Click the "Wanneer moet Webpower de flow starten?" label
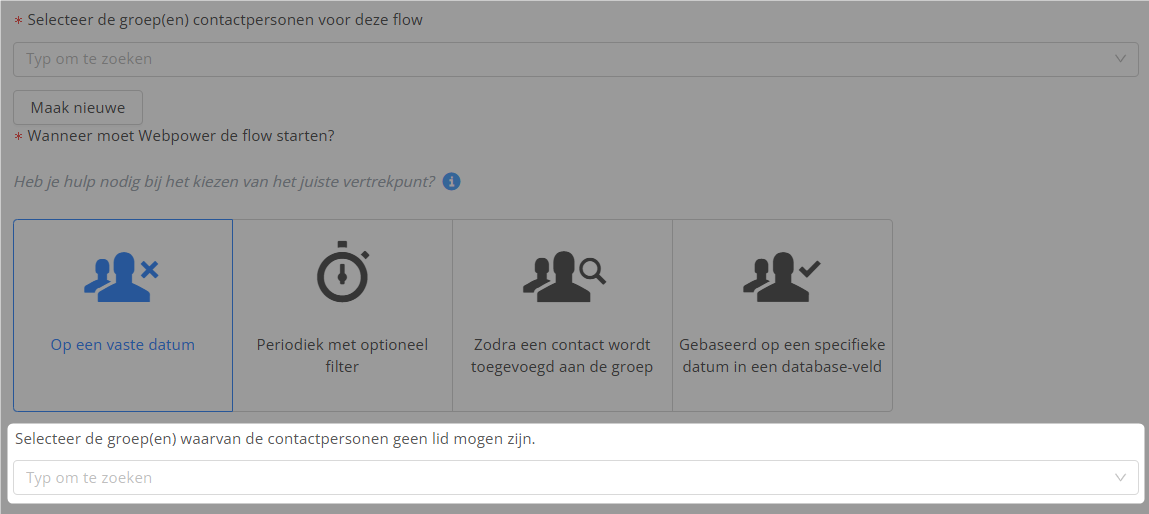The height and width of the screenshot is (514, 1149). tap(181, 136)
